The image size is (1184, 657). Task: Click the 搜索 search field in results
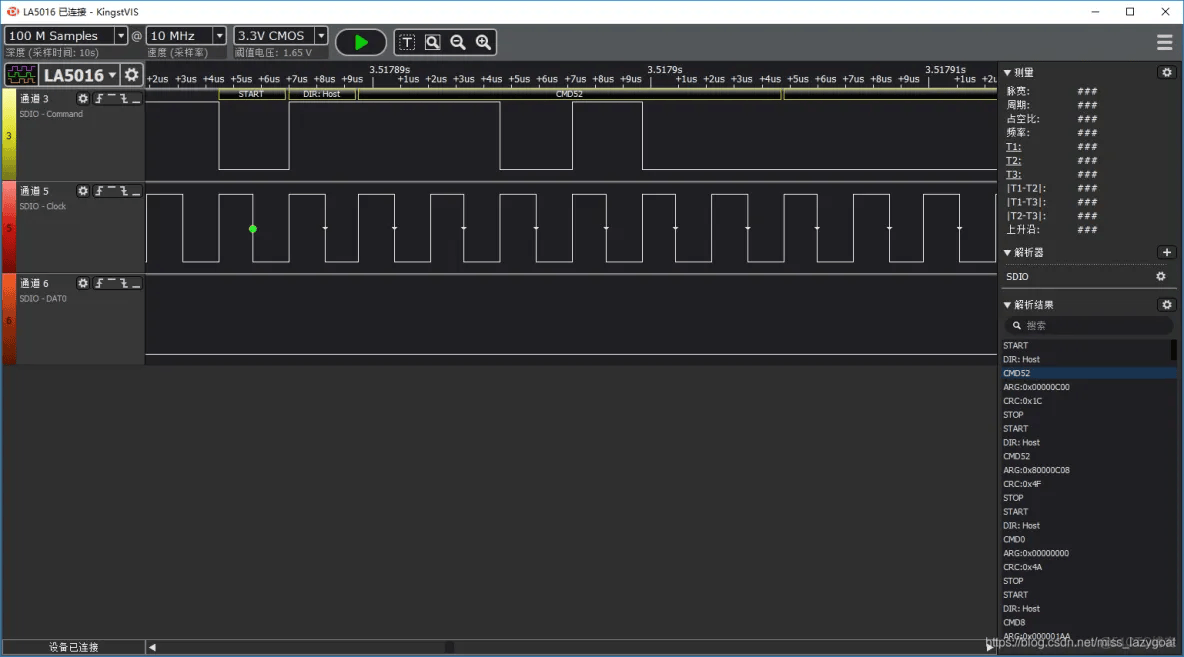coord(1088,325)
